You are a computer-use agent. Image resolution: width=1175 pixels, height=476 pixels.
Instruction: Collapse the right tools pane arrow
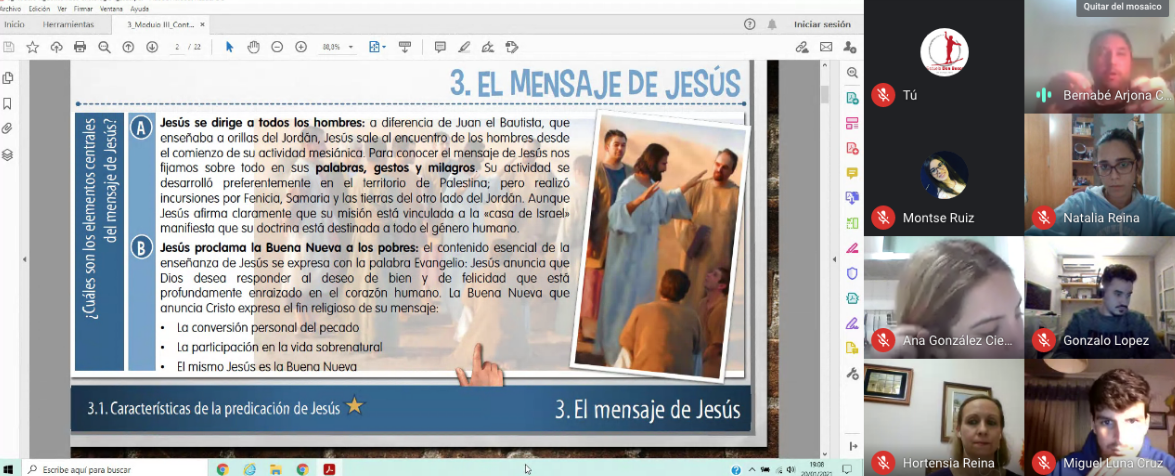852,446
